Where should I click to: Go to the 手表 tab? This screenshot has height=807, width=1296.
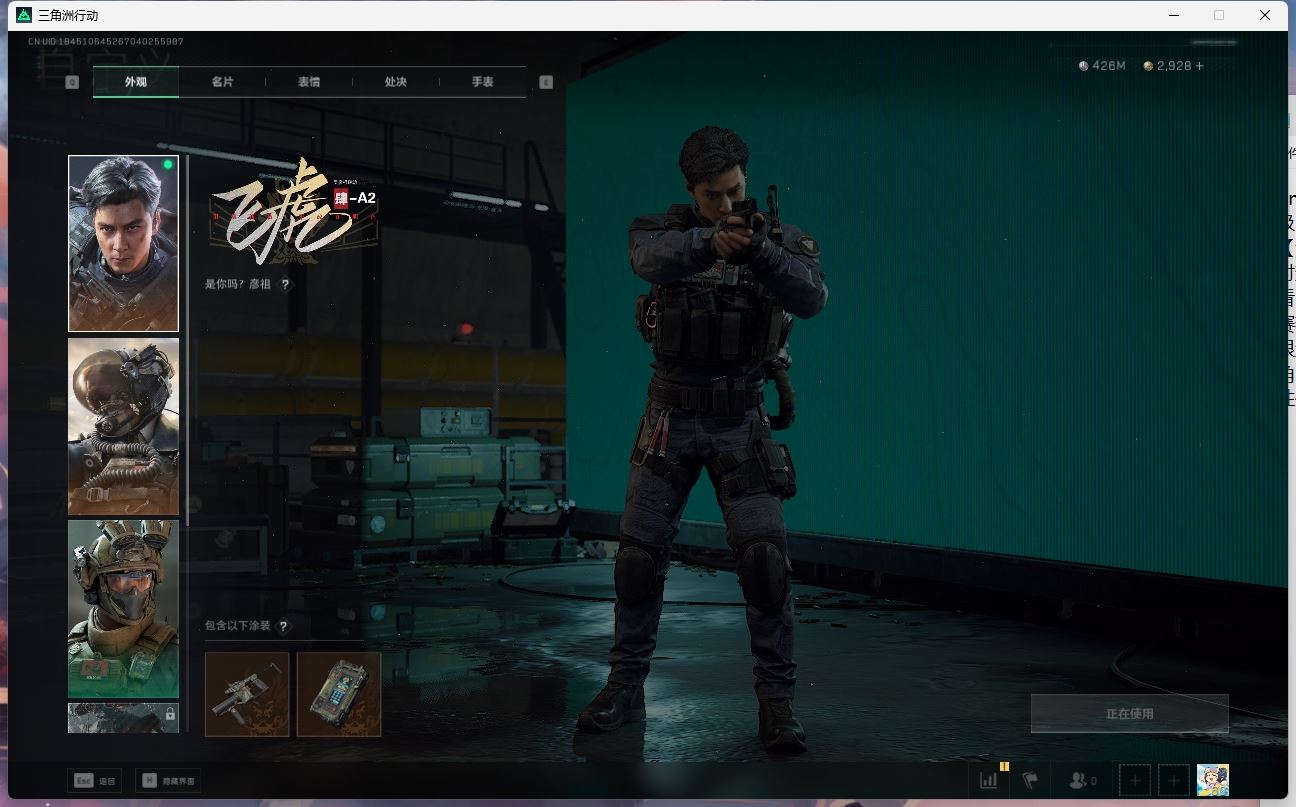coord(483,82)
